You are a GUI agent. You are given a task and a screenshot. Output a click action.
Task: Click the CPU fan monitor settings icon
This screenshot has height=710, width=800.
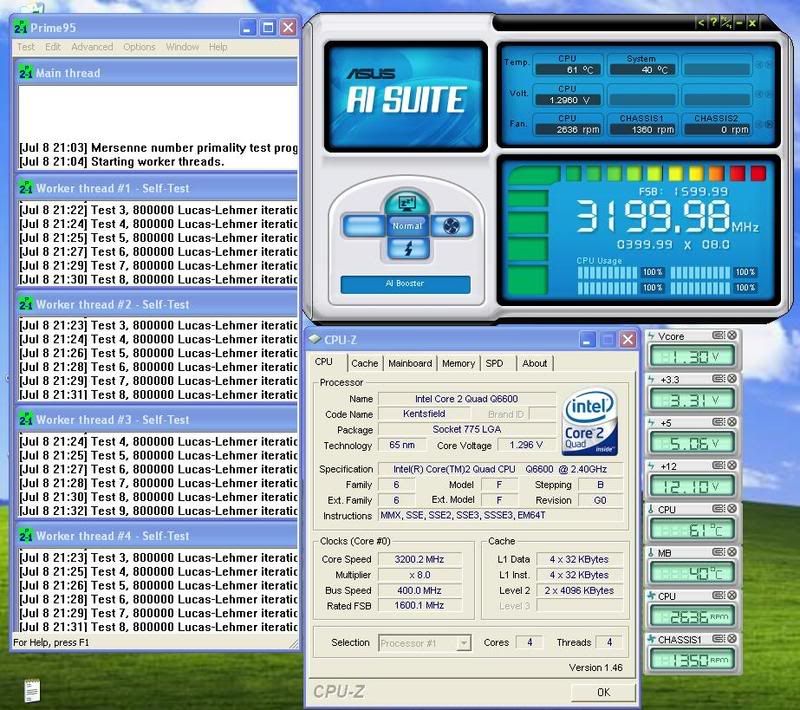pos(718,595)
